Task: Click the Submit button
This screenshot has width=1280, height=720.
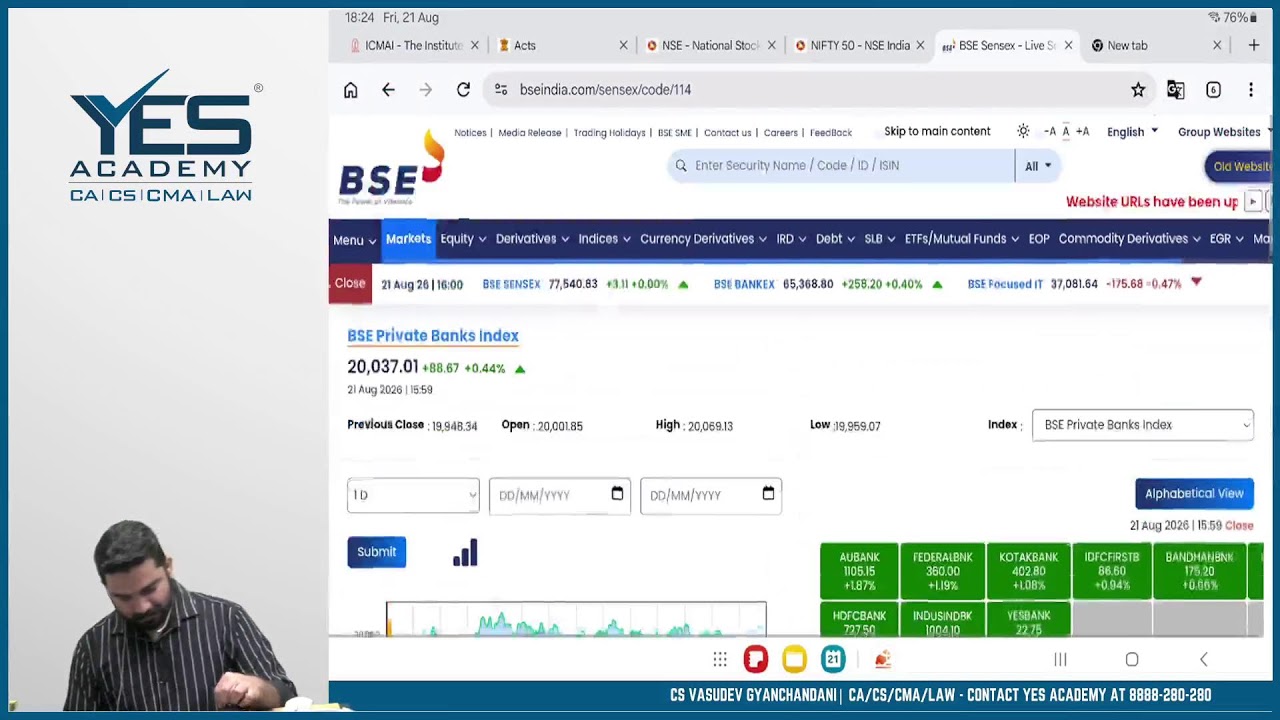Action: 377,552
